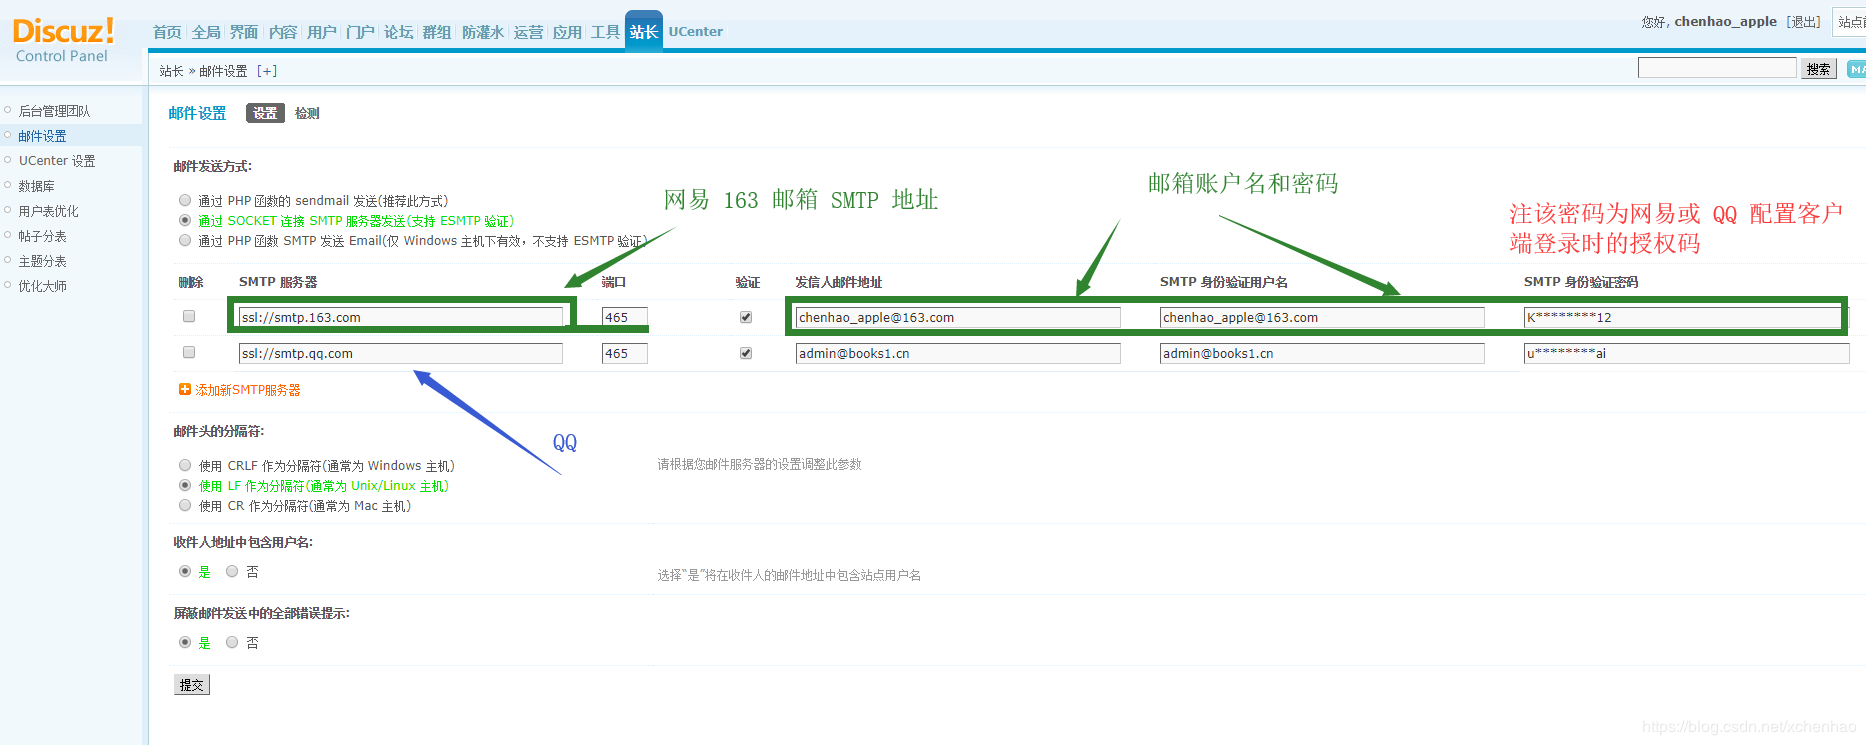
Task: Click the search input box at the top right
Action: [1717, 68]
